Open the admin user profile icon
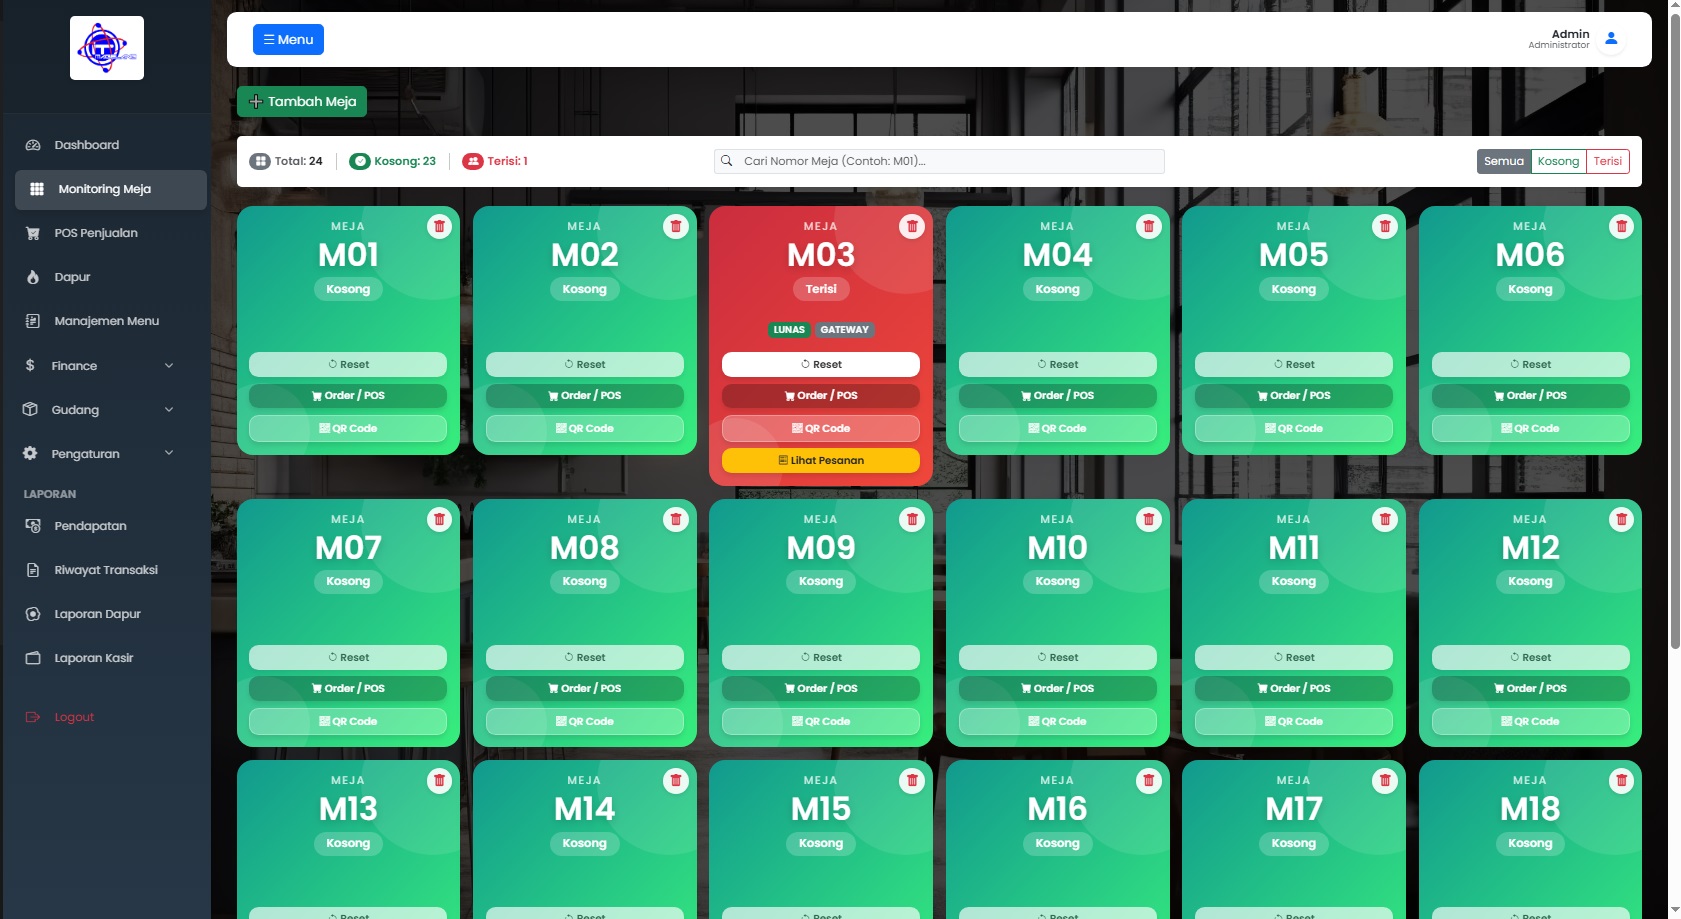 coord(1611,39)
